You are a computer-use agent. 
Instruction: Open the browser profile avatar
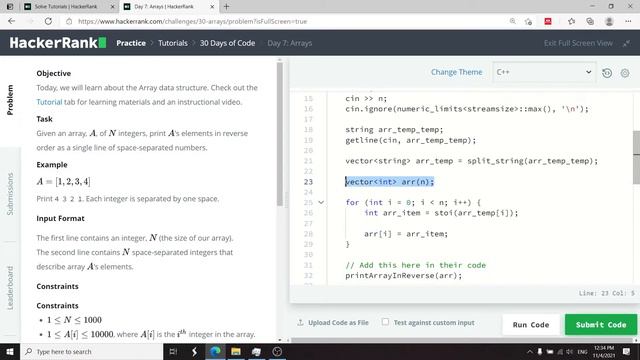point(609,21)
